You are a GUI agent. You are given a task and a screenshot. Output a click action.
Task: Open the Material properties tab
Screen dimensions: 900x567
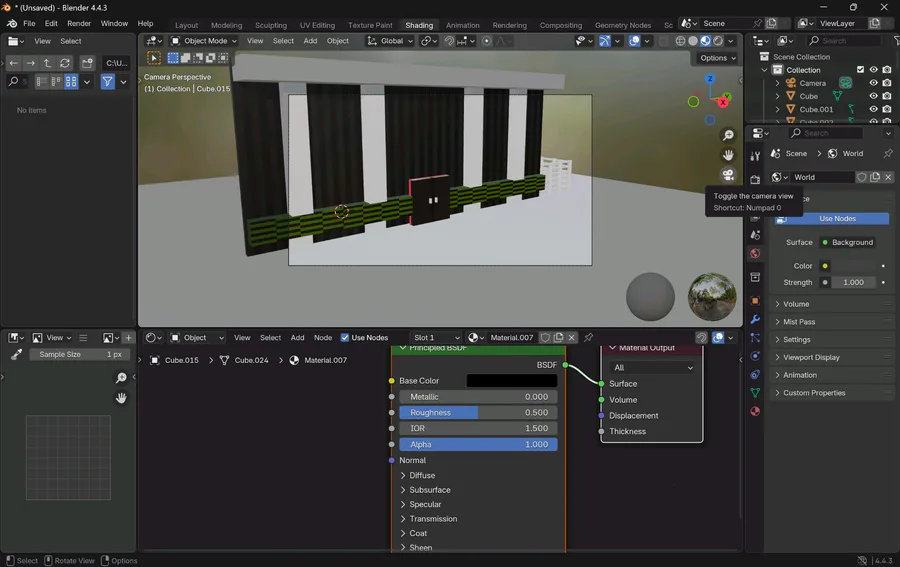755,411
